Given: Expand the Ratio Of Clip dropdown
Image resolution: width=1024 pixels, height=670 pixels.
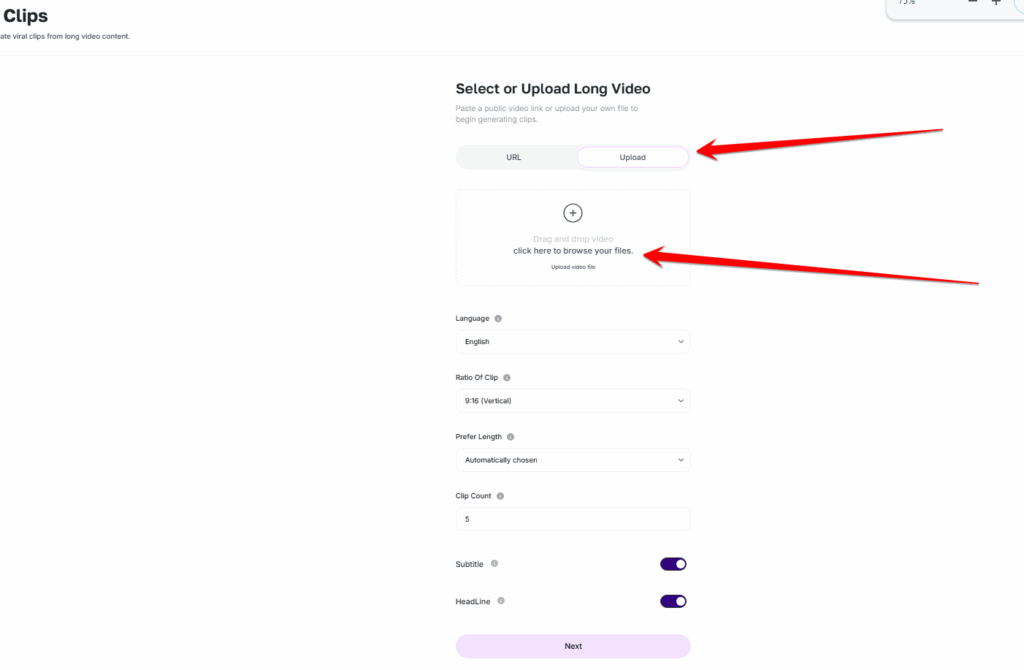Looking at the screenshot, I should click(x=573, y=401).
